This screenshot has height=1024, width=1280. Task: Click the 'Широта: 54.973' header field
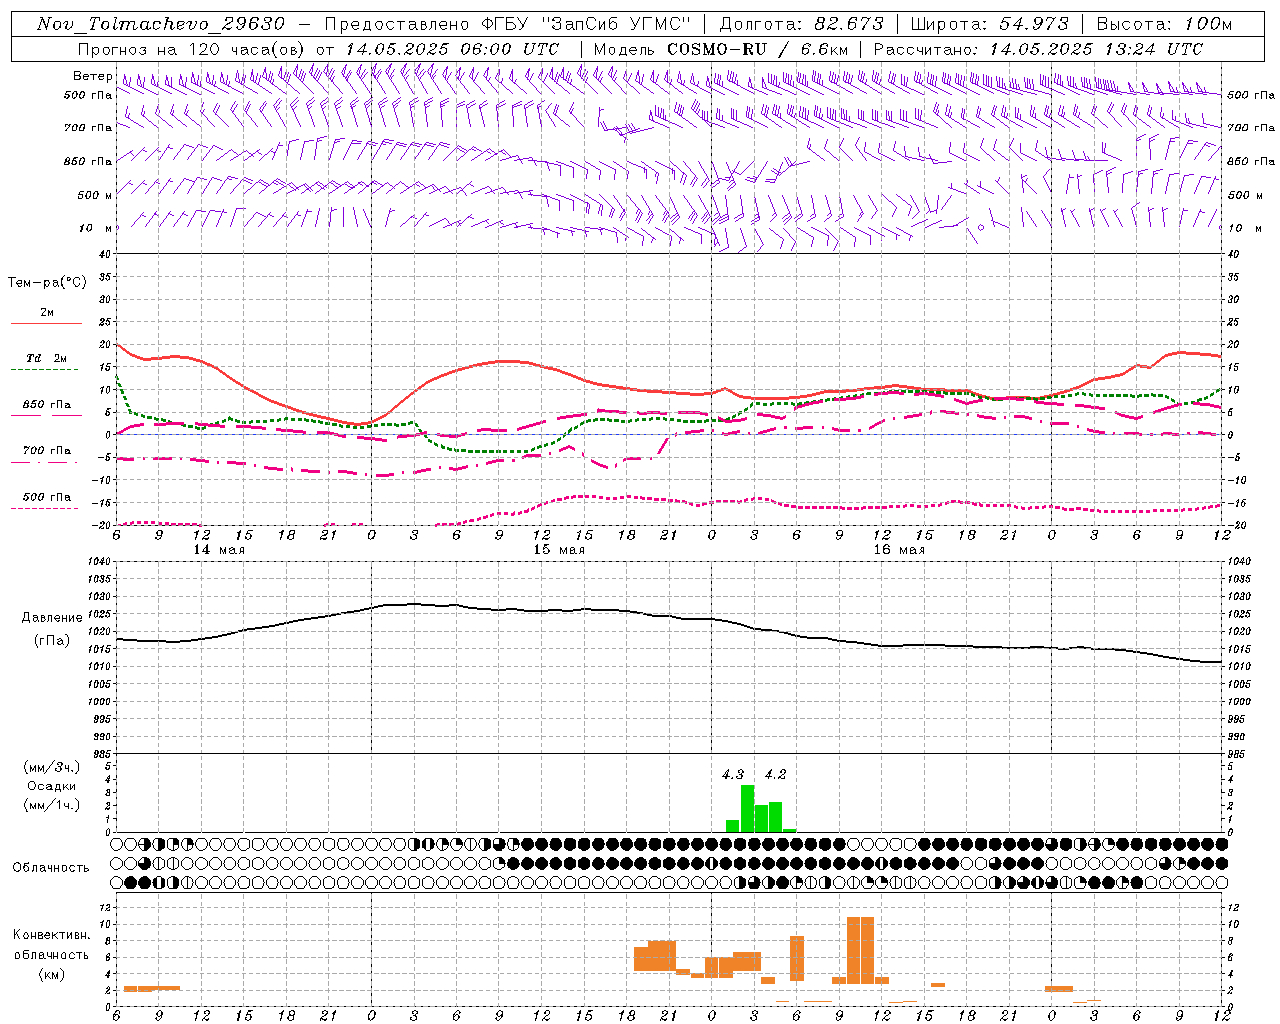[990, 24]
